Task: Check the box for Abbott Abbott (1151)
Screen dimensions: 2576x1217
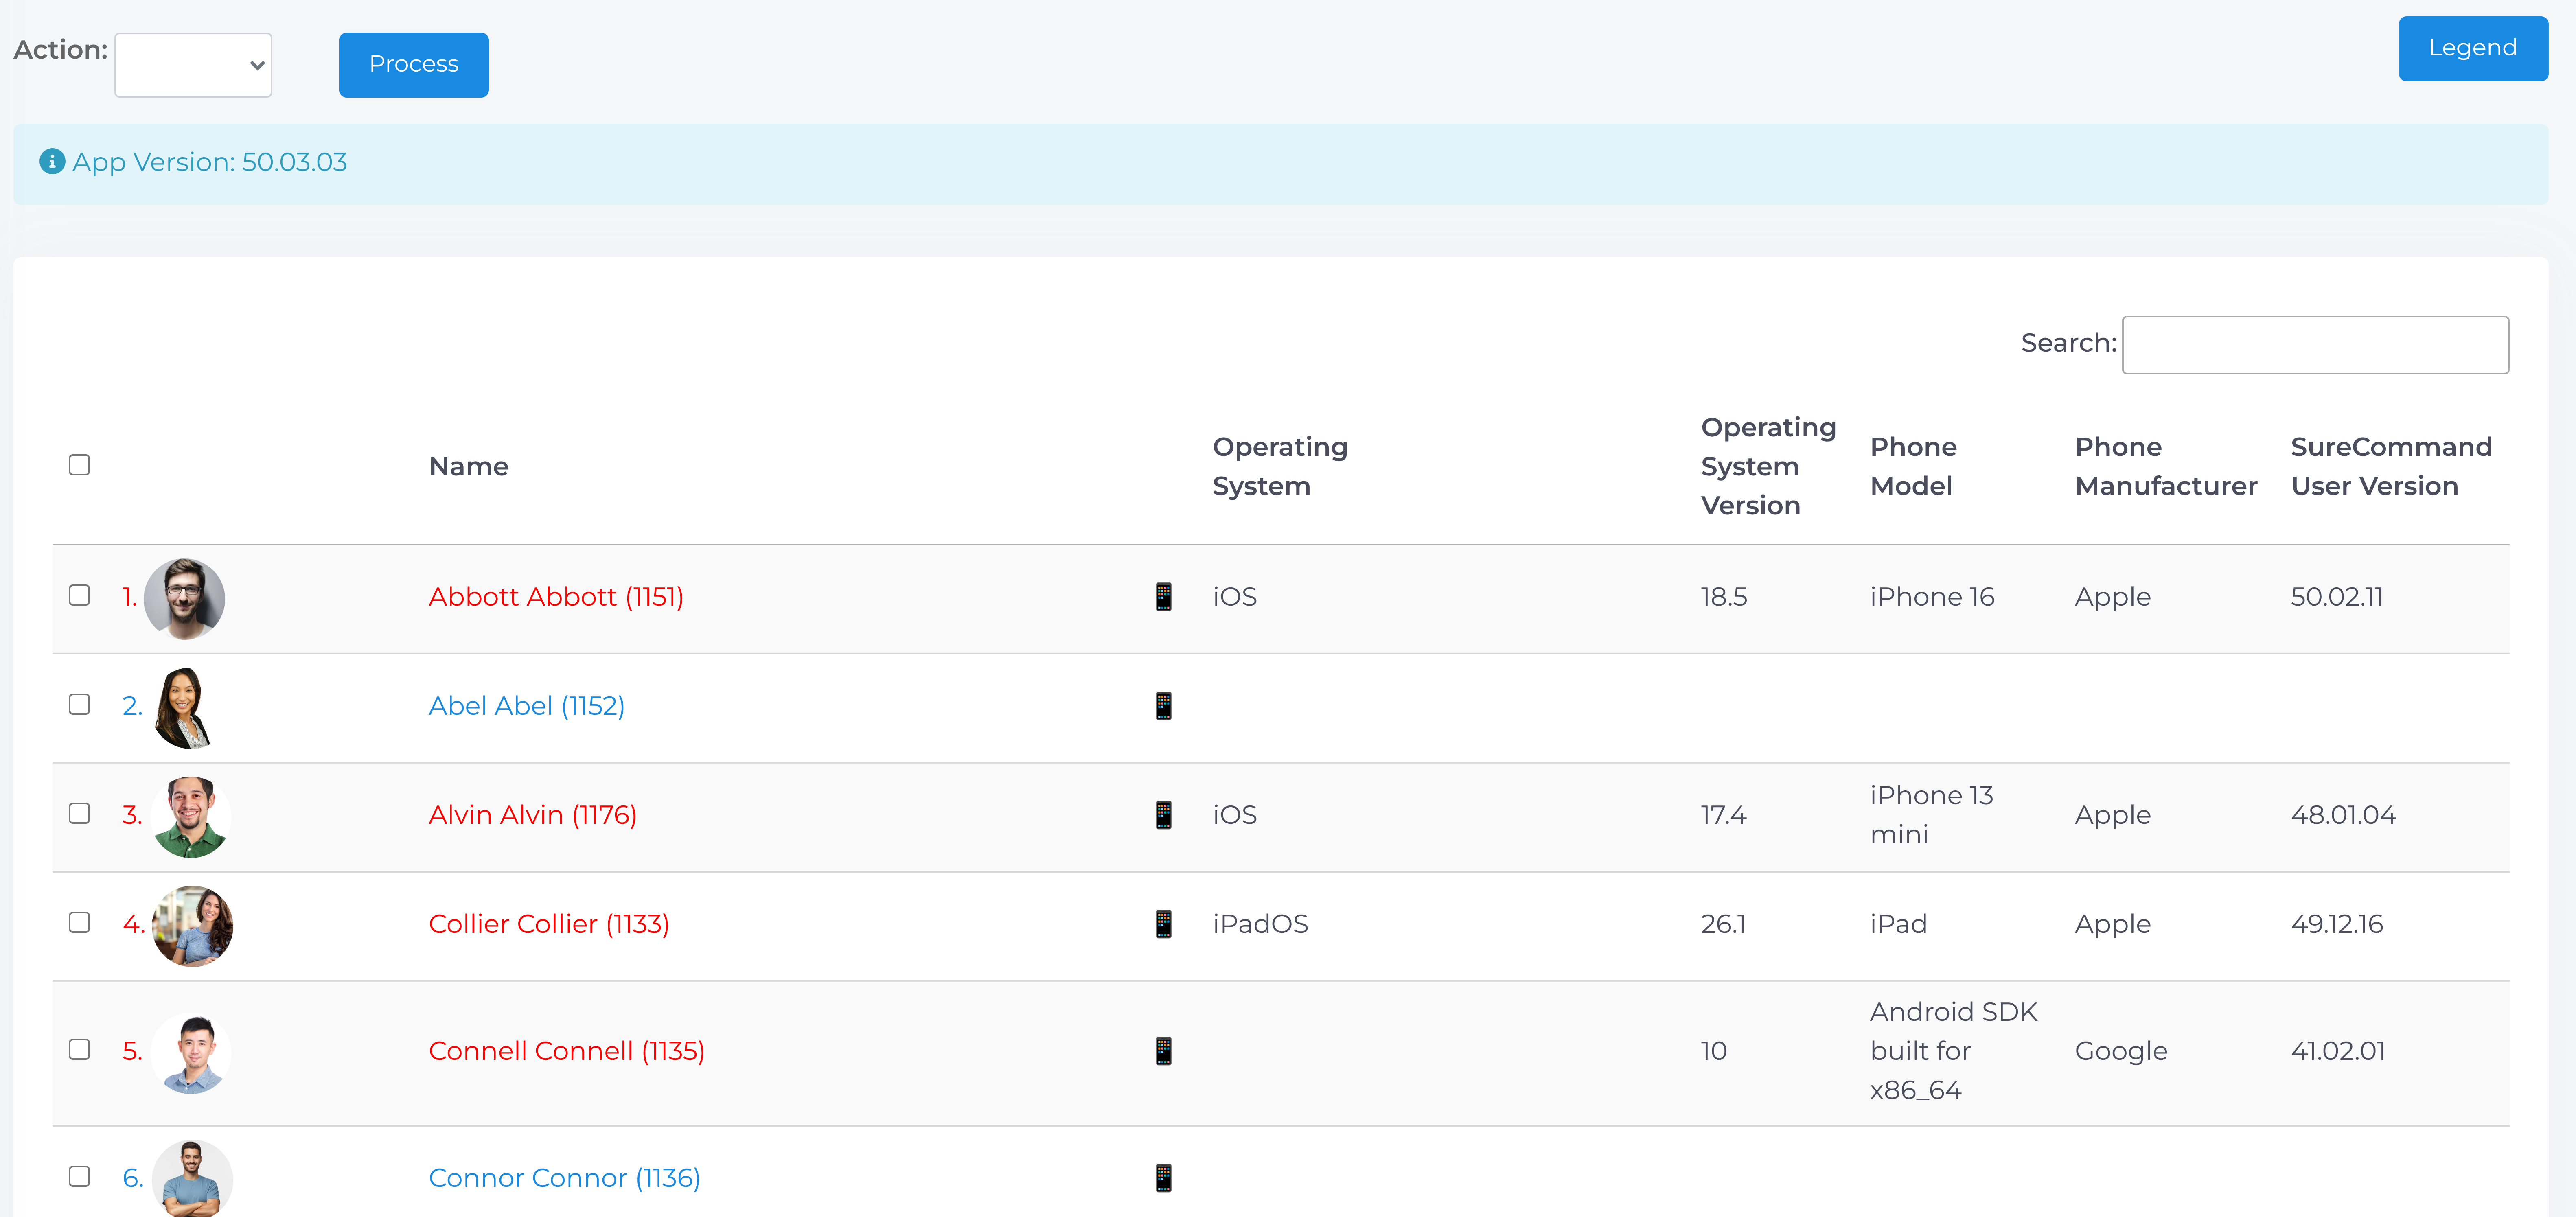Action: point(79,595)
